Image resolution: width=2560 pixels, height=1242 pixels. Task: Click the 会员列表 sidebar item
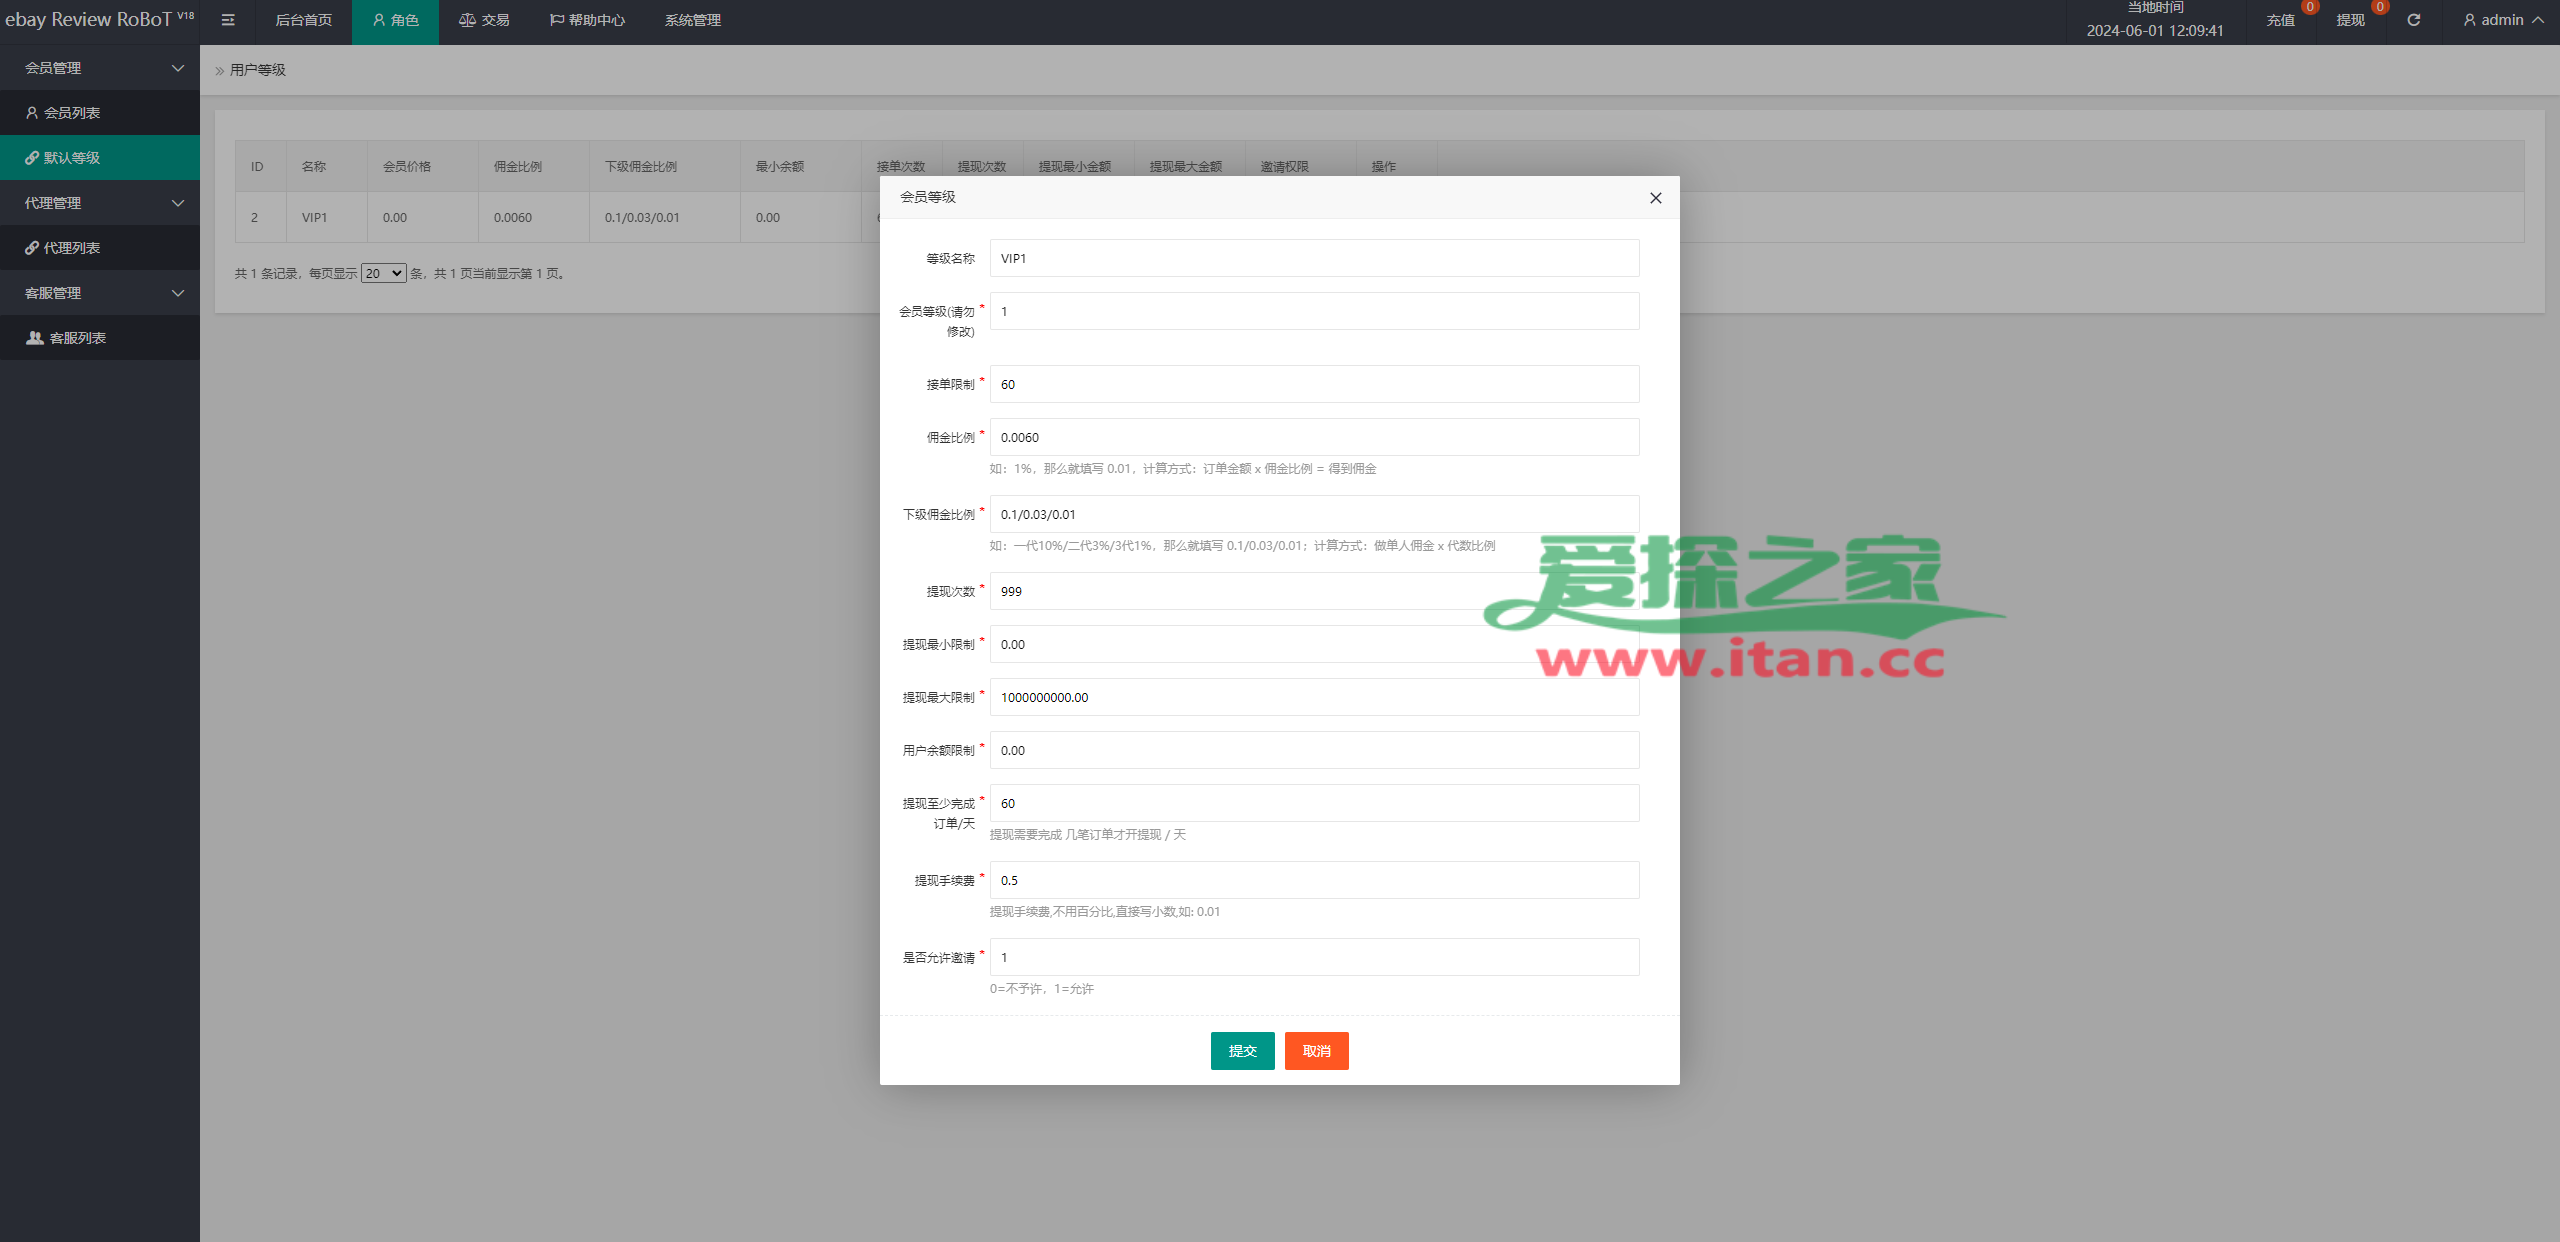coord(100,113)
